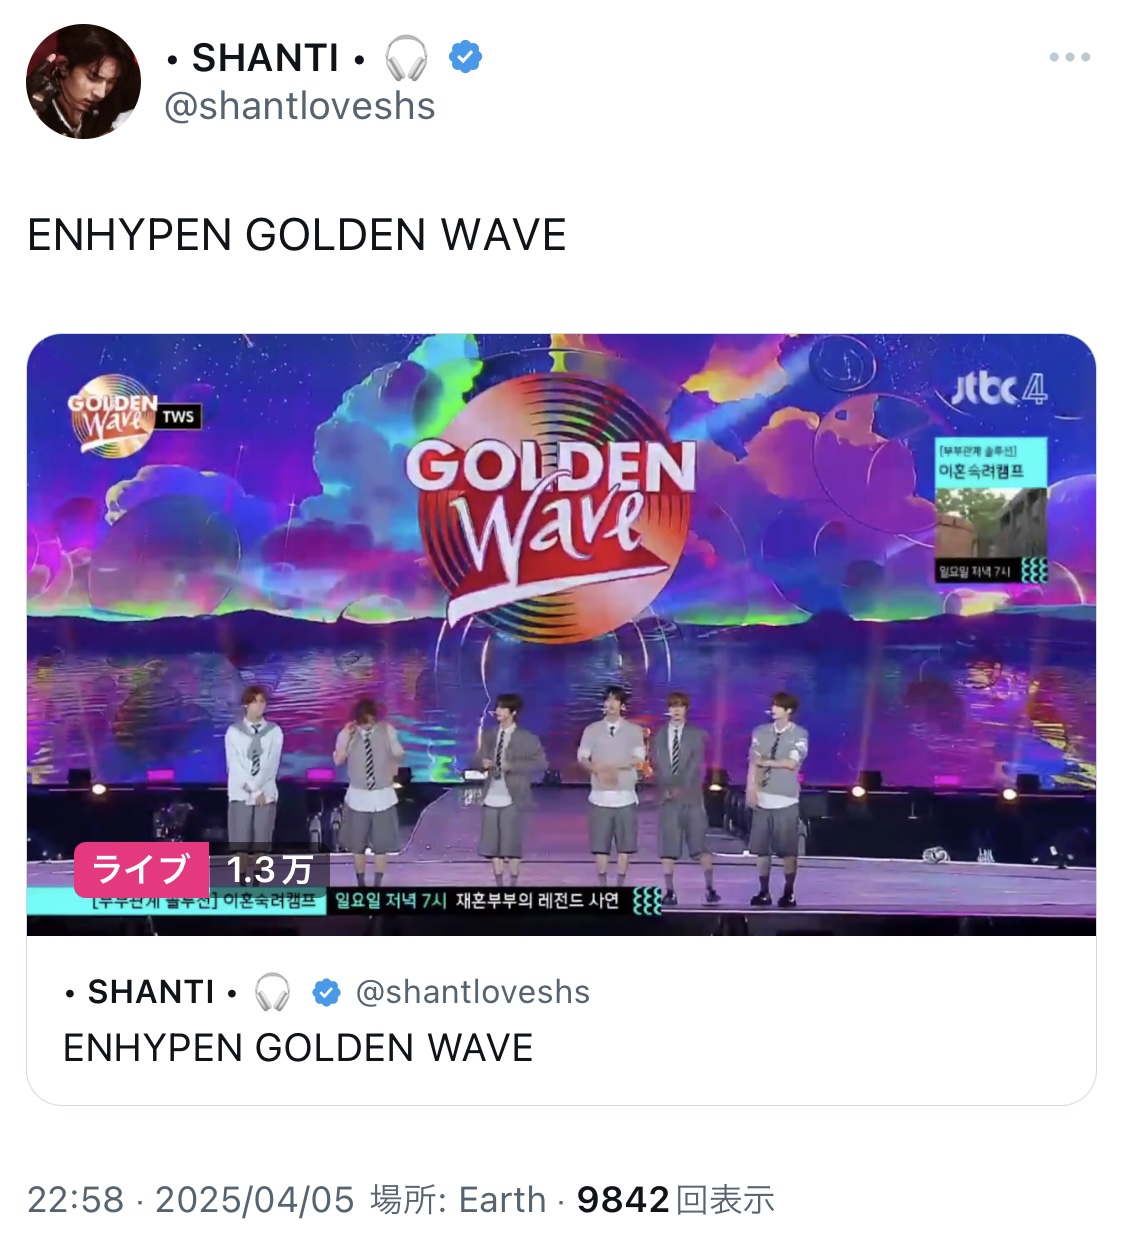1124x1242 pixels.
Task: Click the blue verified badge in header
Action: click(465, 57)
